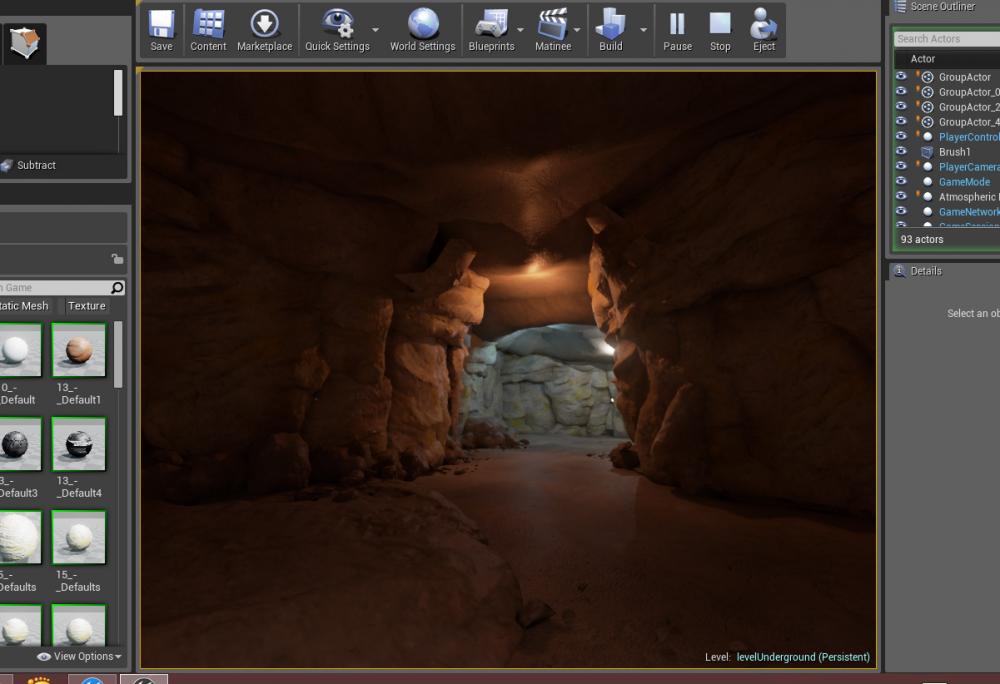Eject from the player controller
This screenshot has height=684, width=1000.
[763, 30]
